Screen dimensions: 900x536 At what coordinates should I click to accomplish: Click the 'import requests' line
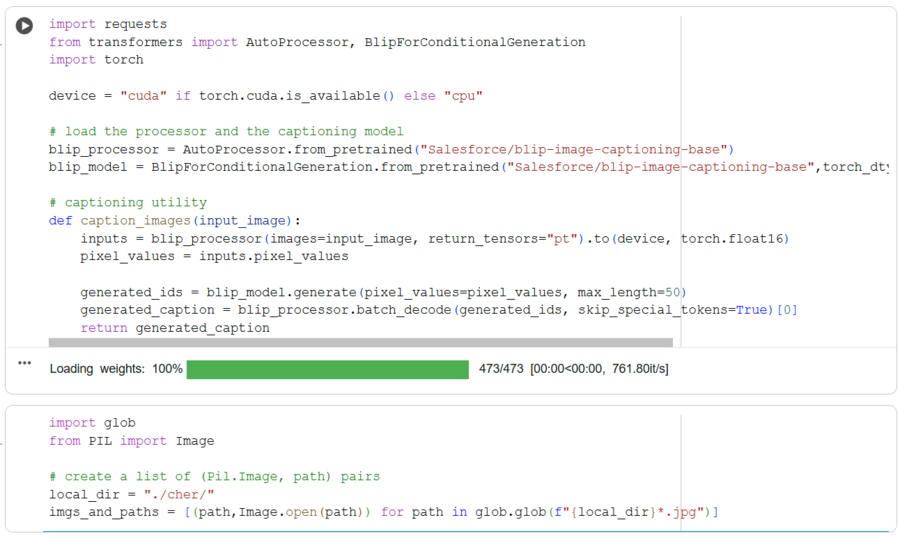(x=108, y=24)
